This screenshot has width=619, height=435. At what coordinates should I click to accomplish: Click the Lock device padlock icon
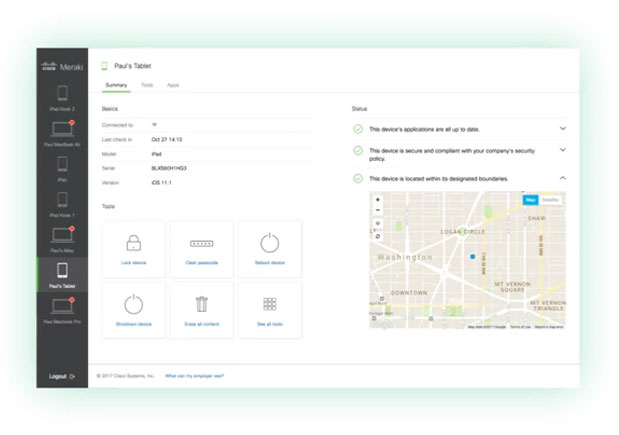(x=133, y=243)
